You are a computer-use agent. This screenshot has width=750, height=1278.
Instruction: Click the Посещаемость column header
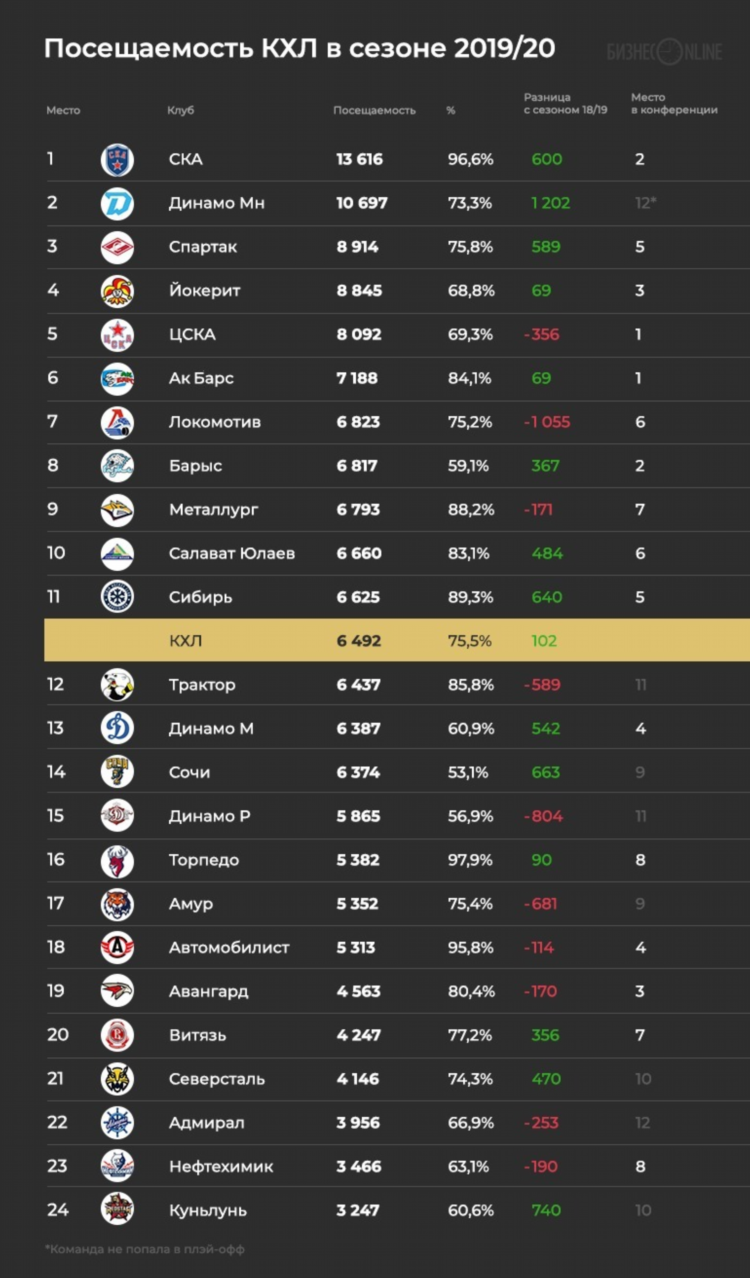[x=374, y=110]
